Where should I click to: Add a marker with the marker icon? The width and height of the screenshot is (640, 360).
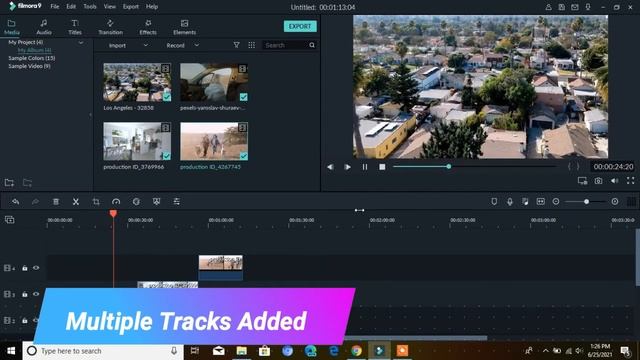494,202
